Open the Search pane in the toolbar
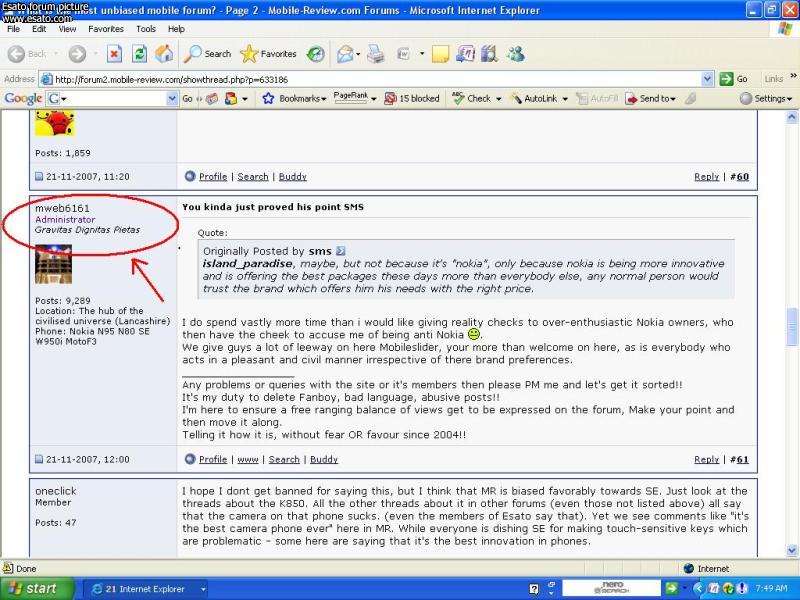Screen dimensions: 800x600 click(x=207, y=54)
